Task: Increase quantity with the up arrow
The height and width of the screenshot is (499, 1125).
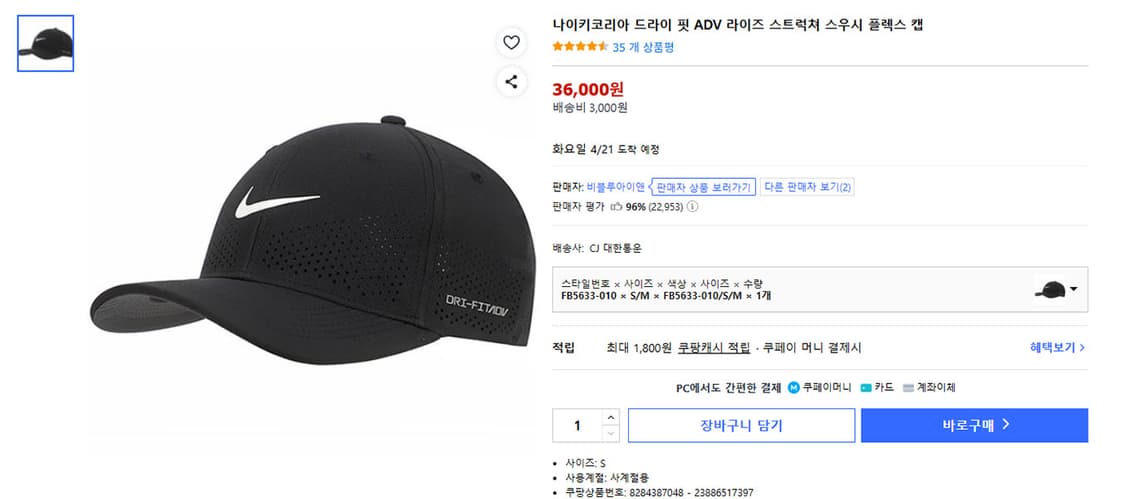Action: pos(611,417)
